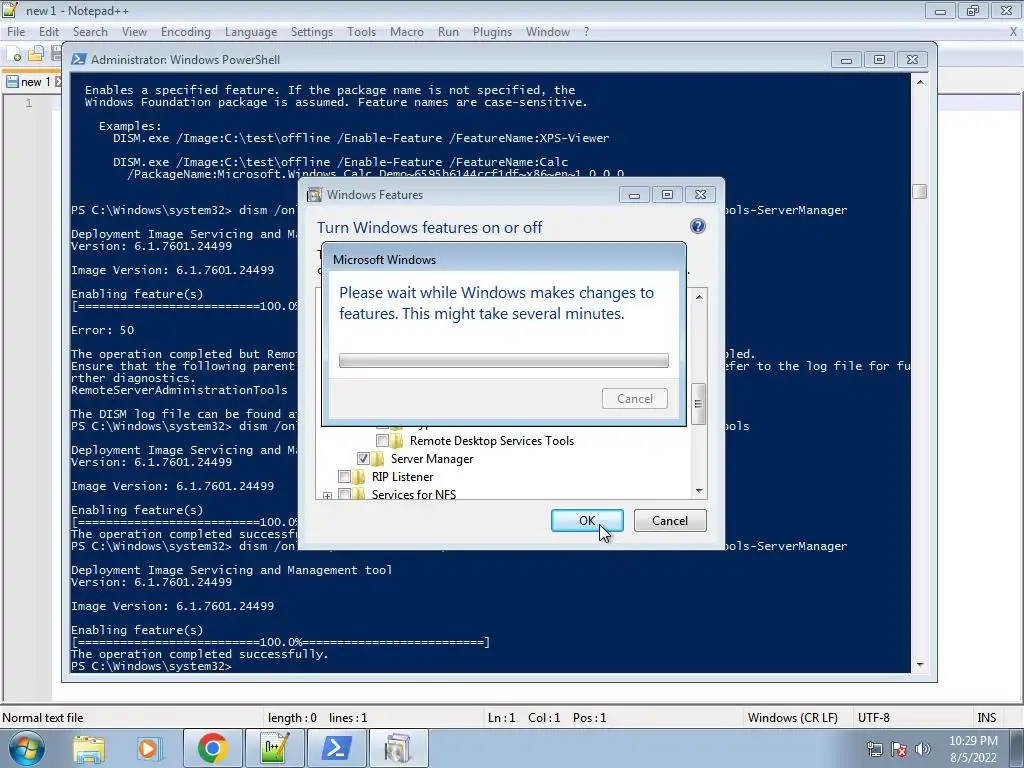Click the features list scroll-up arrow
Viewport: 1024px width, 768px height.
point(699,296)
